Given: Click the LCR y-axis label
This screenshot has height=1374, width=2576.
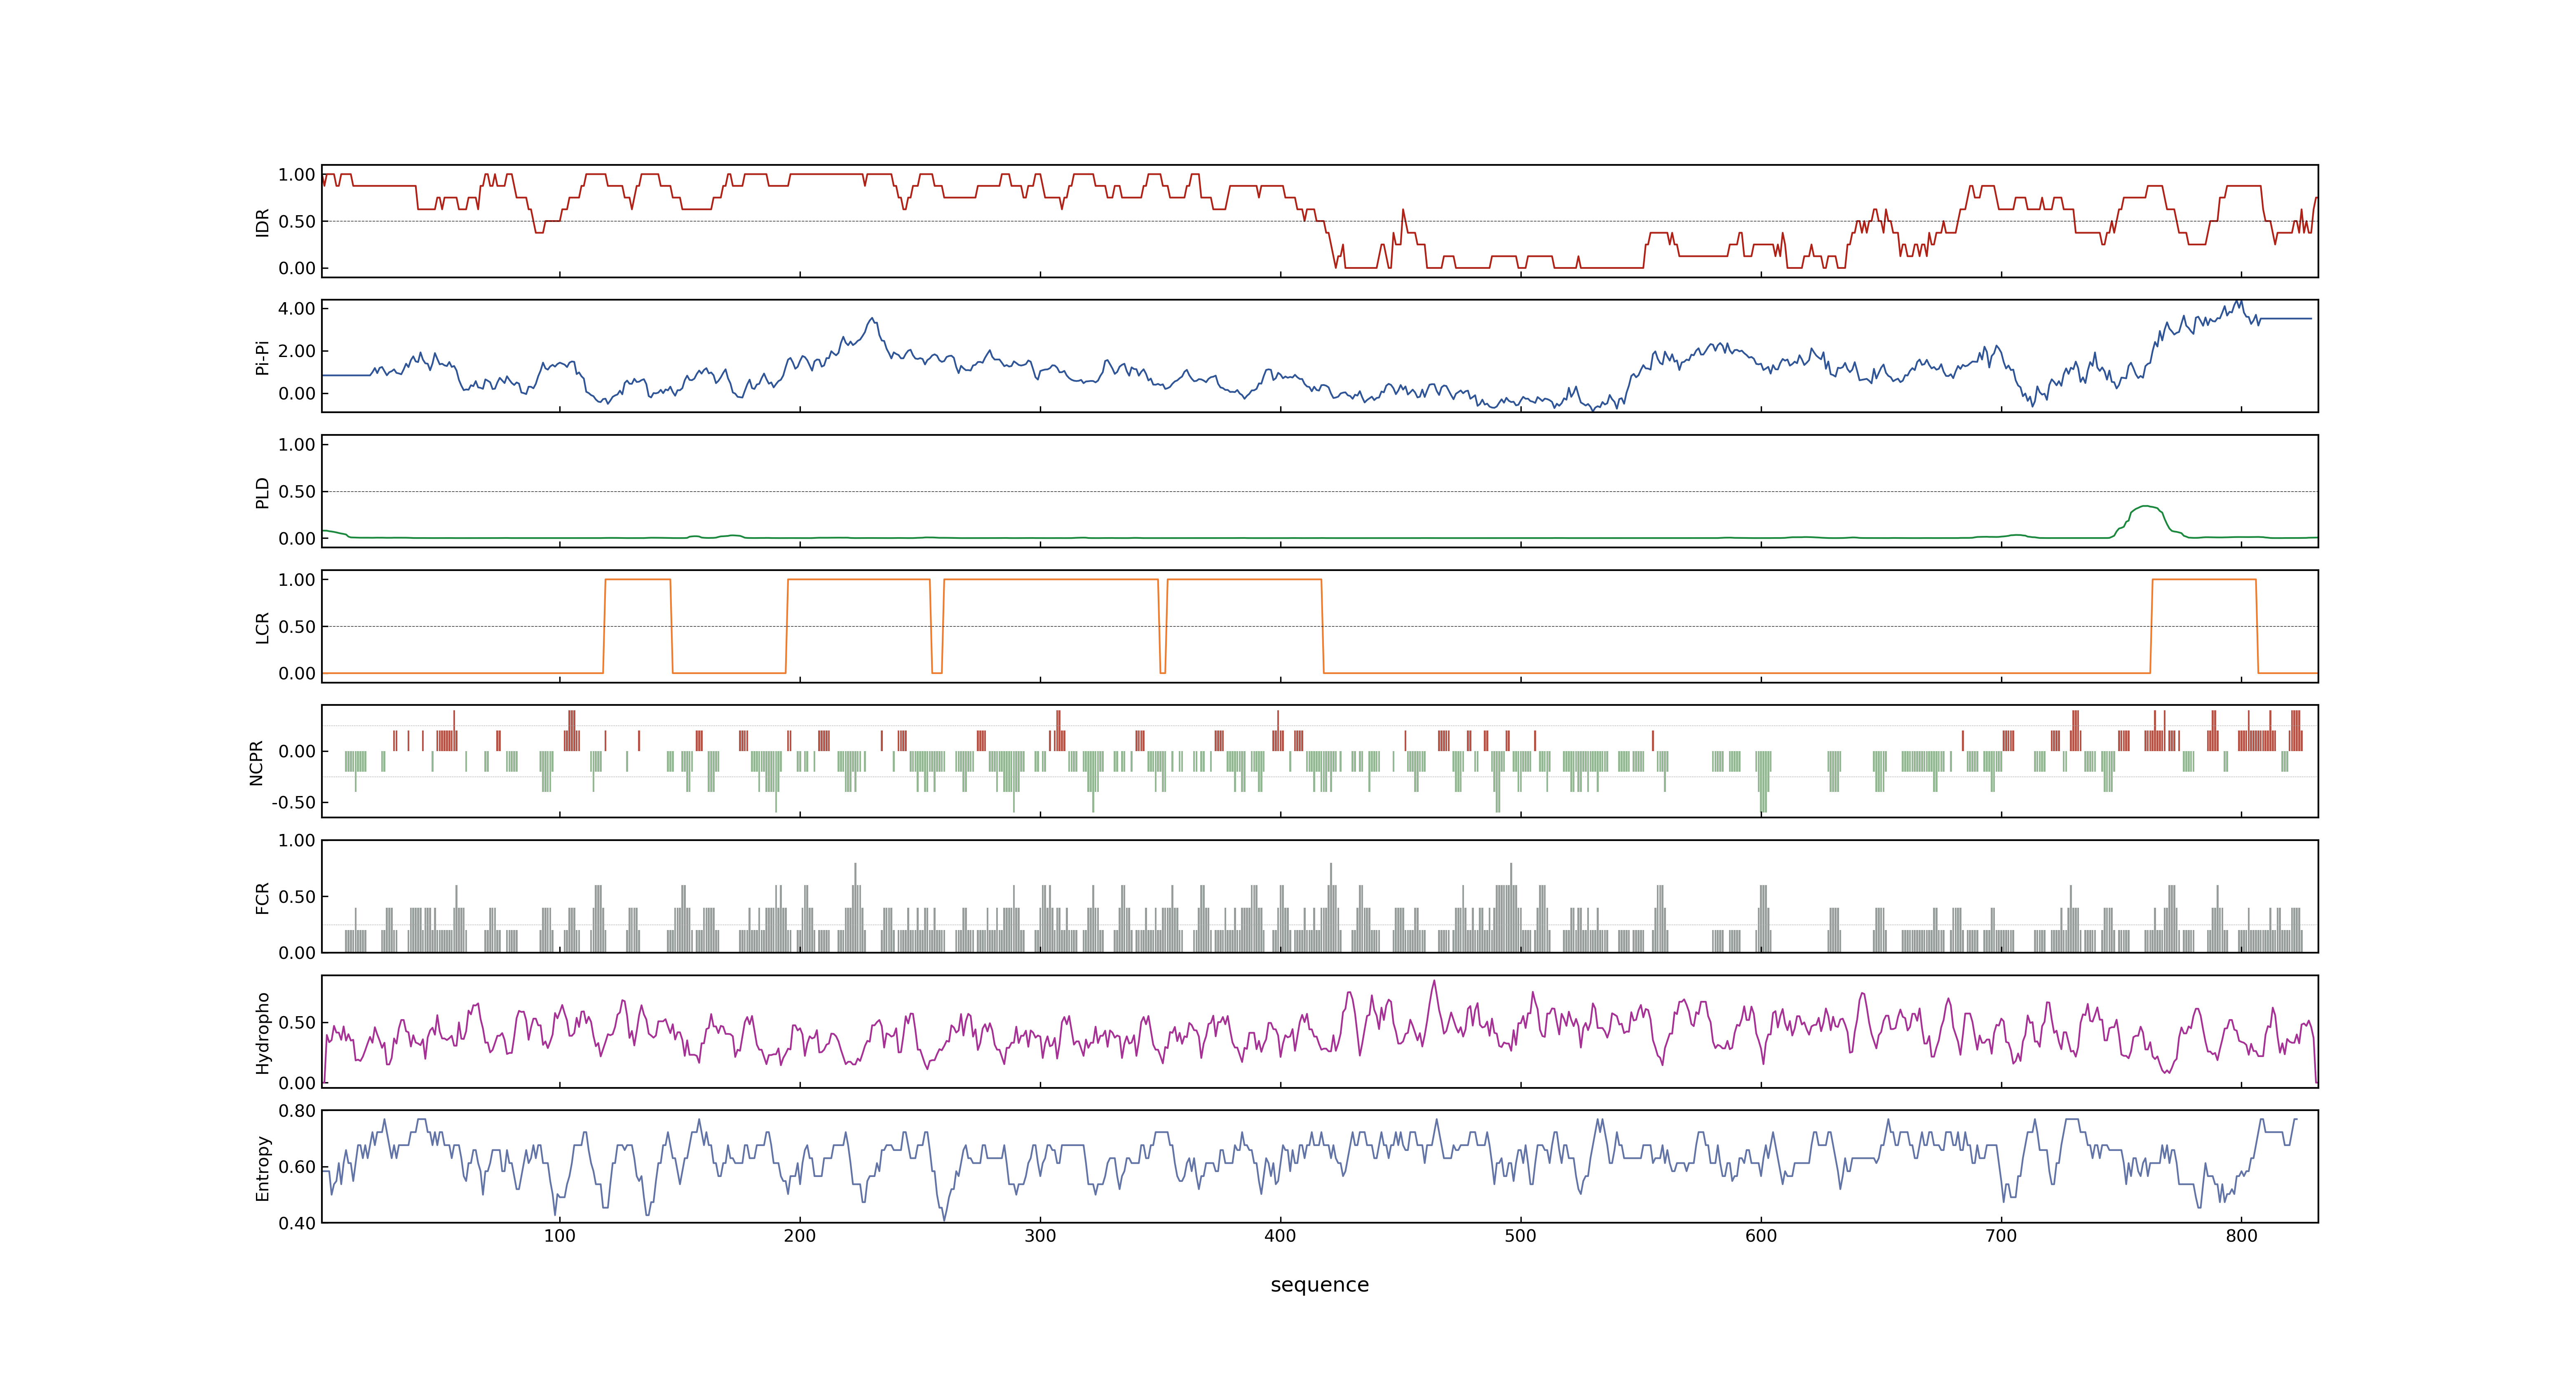Looking at the screenshot, I should click(263, 627).
